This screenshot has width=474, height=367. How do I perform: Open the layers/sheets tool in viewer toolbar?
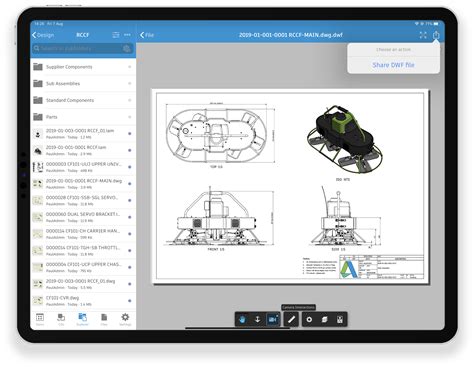click(324, 319)
